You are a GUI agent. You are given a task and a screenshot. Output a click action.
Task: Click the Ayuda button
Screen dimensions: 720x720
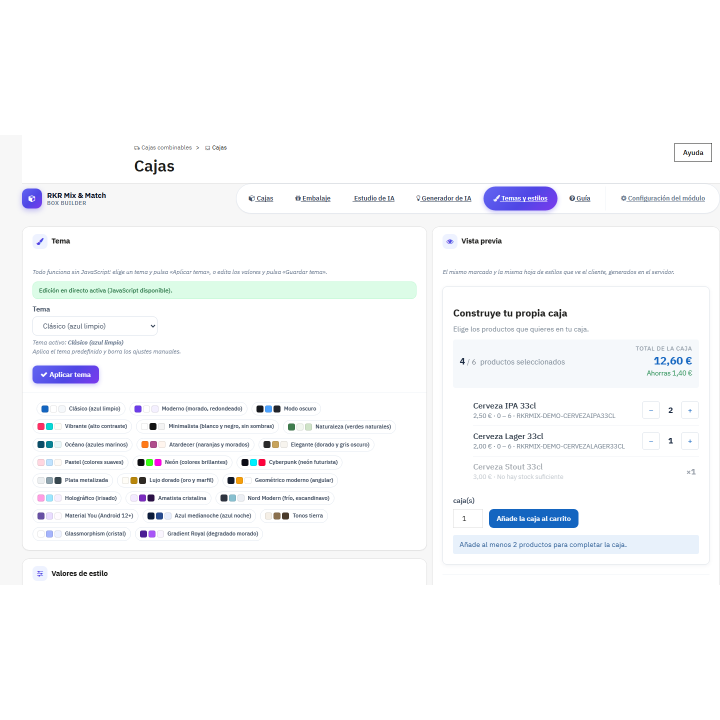tap(692, 152)
